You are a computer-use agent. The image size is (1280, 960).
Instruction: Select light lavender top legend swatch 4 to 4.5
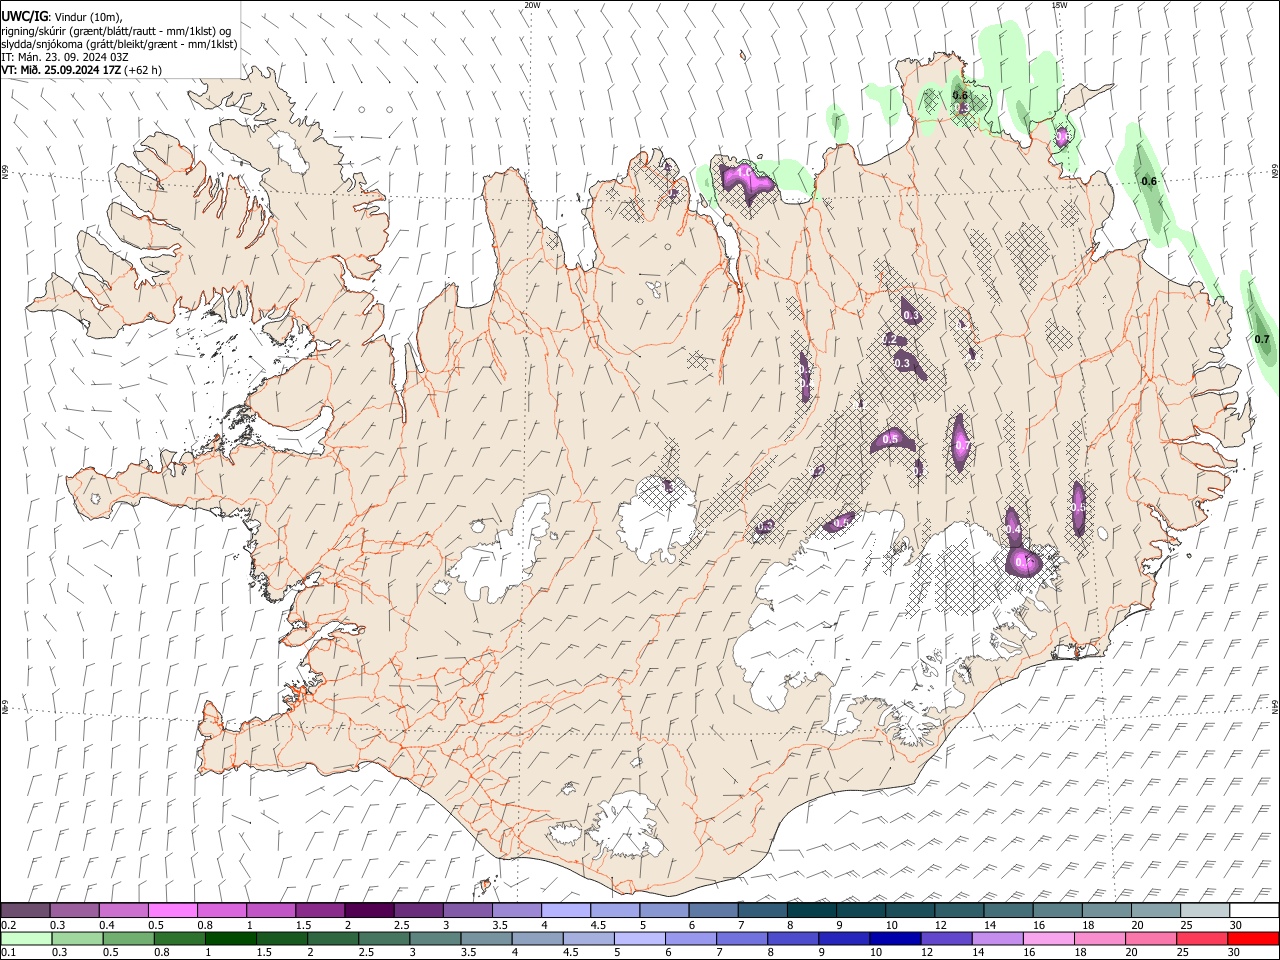tap(566, 910)
